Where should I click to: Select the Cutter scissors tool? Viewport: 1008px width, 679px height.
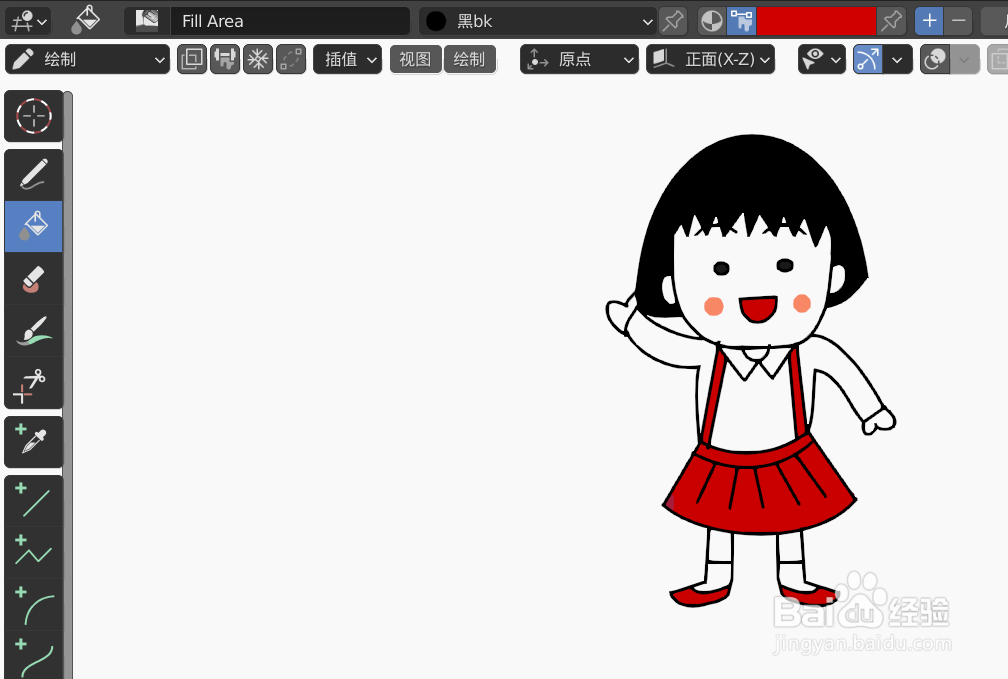[x=33, y=383]
